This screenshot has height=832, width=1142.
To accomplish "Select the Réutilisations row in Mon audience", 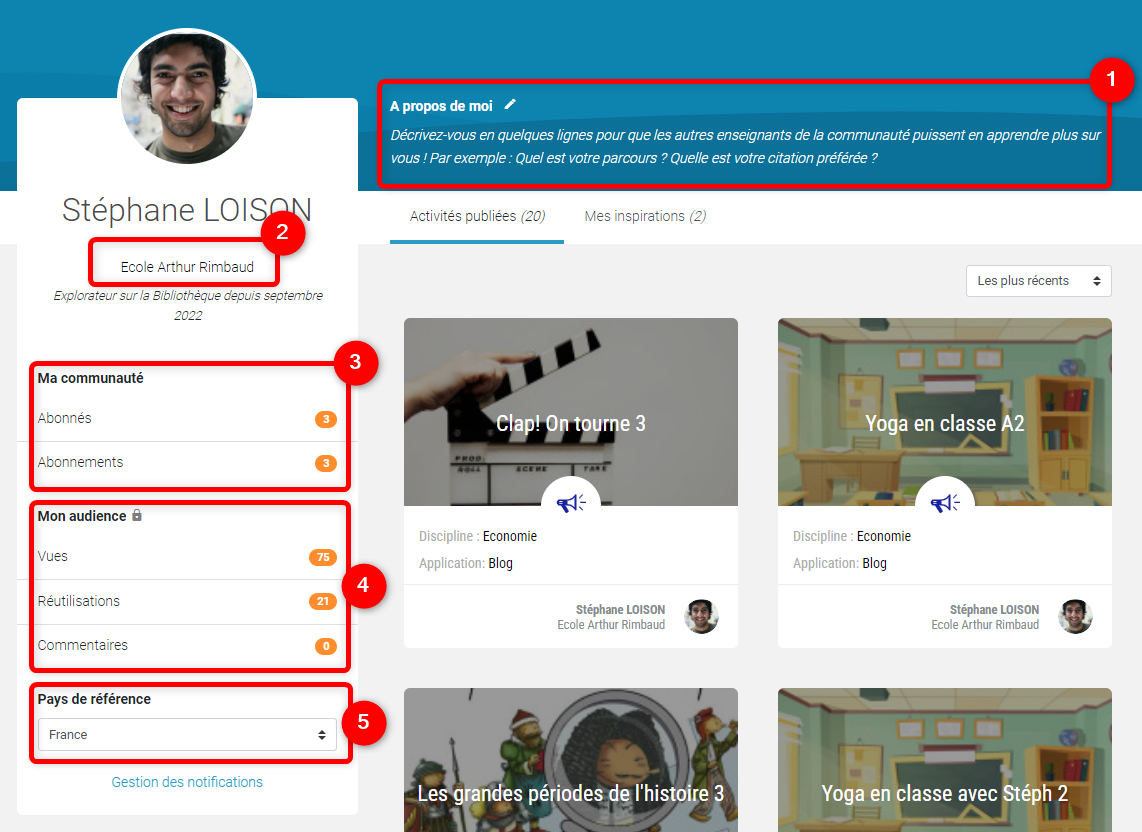I will click(79, 601).
